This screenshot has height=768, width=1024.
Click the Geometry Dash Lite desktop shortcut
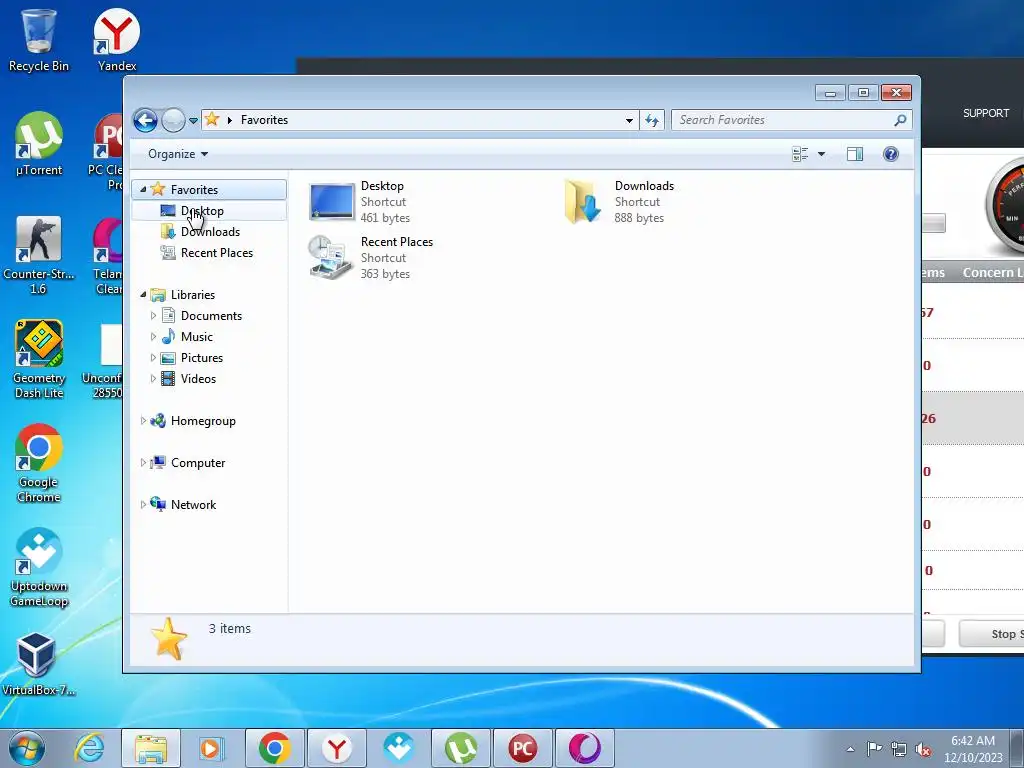[x=39, y=359]
